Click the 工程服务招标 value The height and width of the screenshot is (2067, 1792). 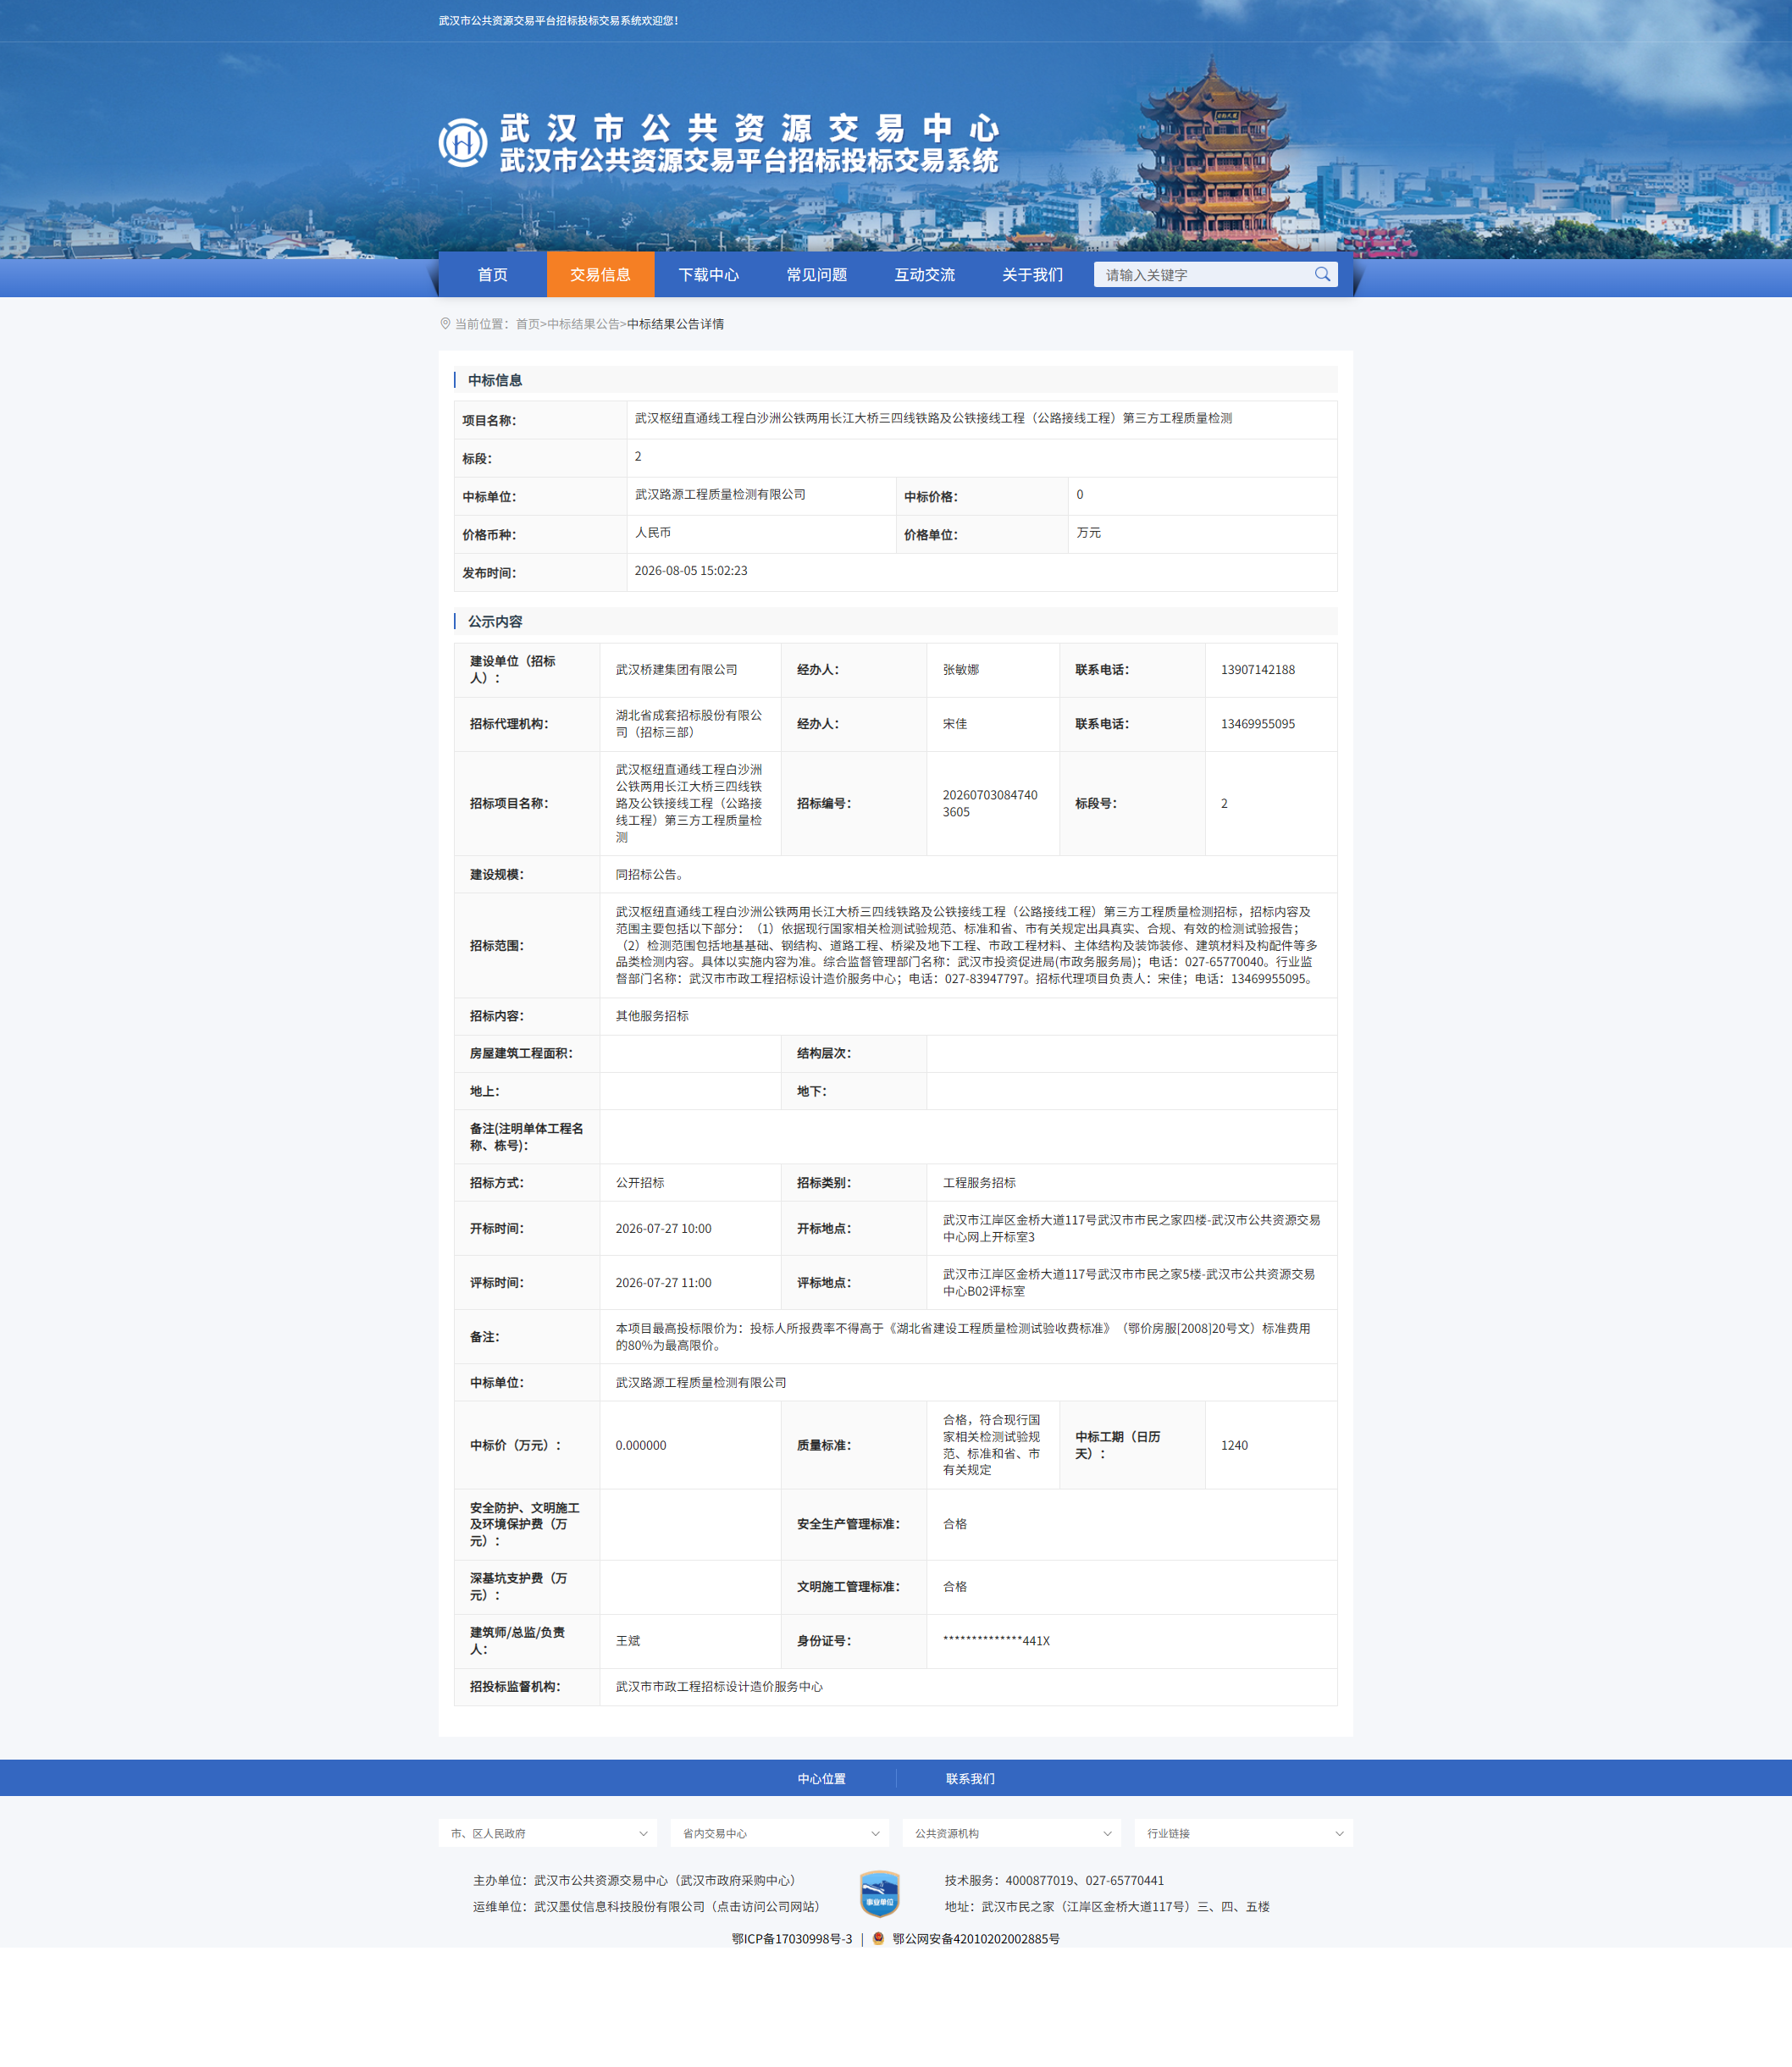tap(979, 1182)
